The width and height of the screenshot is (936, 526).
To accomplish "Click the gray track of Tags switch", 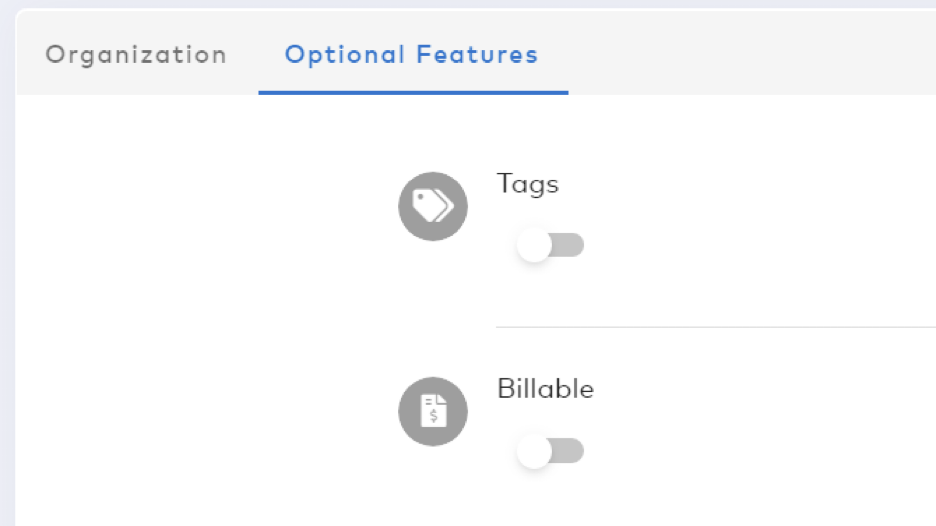I will click(x=570, y=245).
